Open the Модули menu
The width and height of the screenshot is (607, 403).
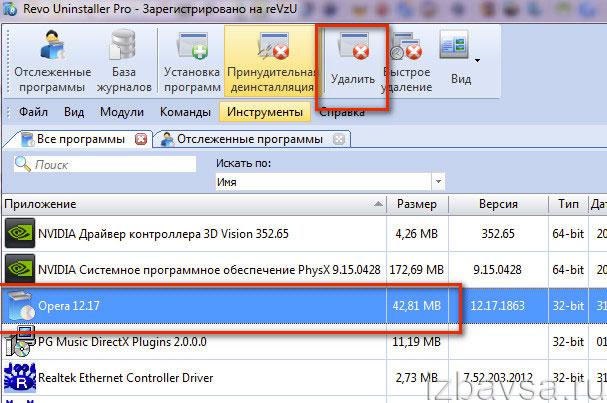click(122, 112)
